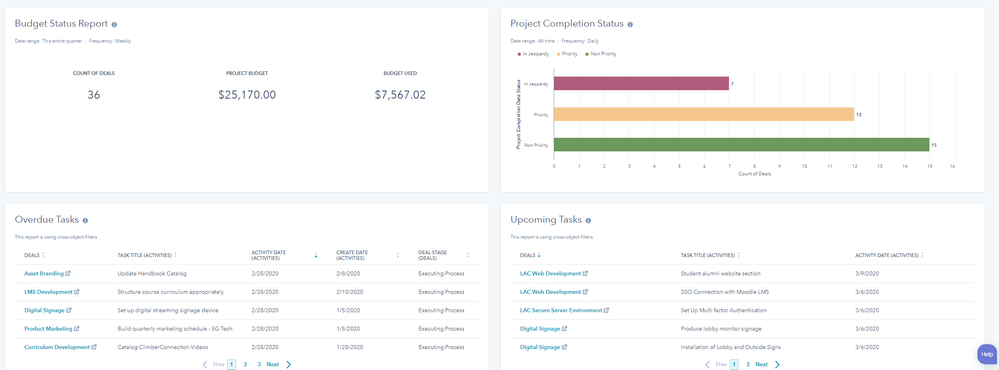Open external link icon for LAC Secure Server Environment

(x=607, y=310)
